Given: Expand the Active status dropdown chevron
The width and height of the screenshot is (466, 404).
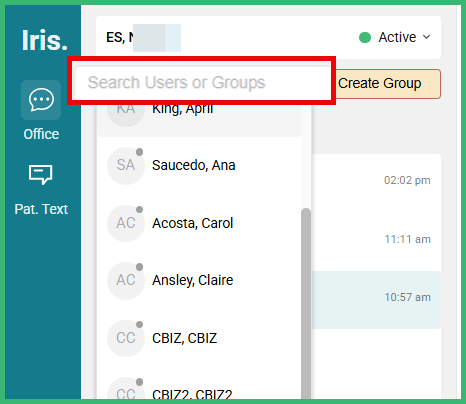Looking at the screenshot, I should point(426,37).
